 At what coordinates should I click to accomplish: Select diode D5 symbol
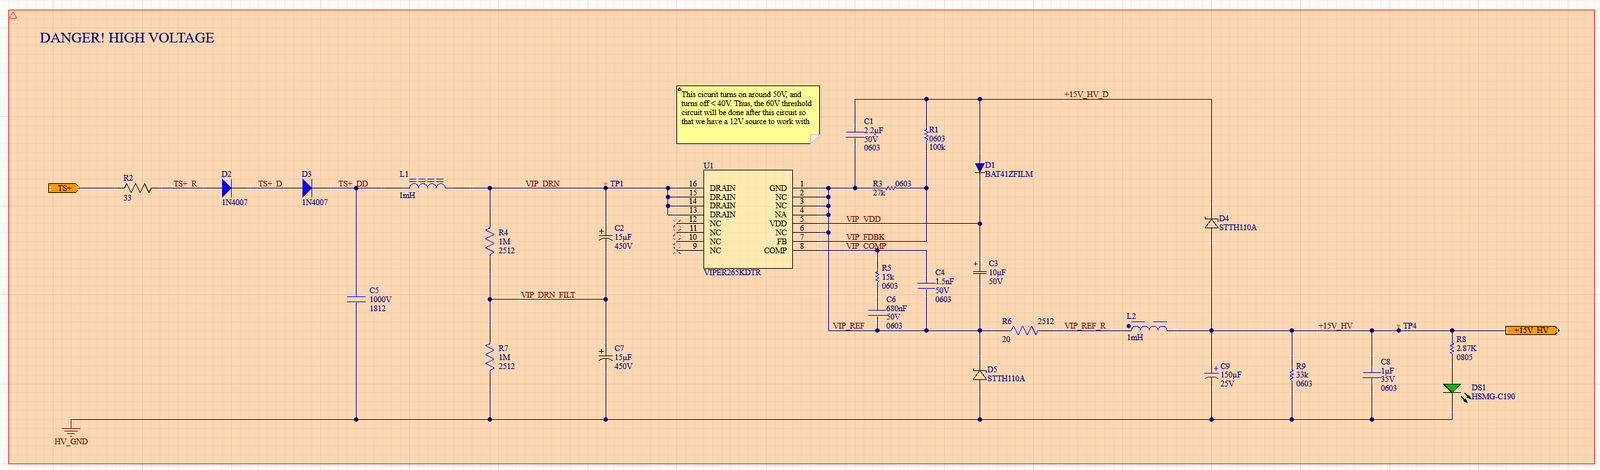pyautogui.click(x=980, y=374)
